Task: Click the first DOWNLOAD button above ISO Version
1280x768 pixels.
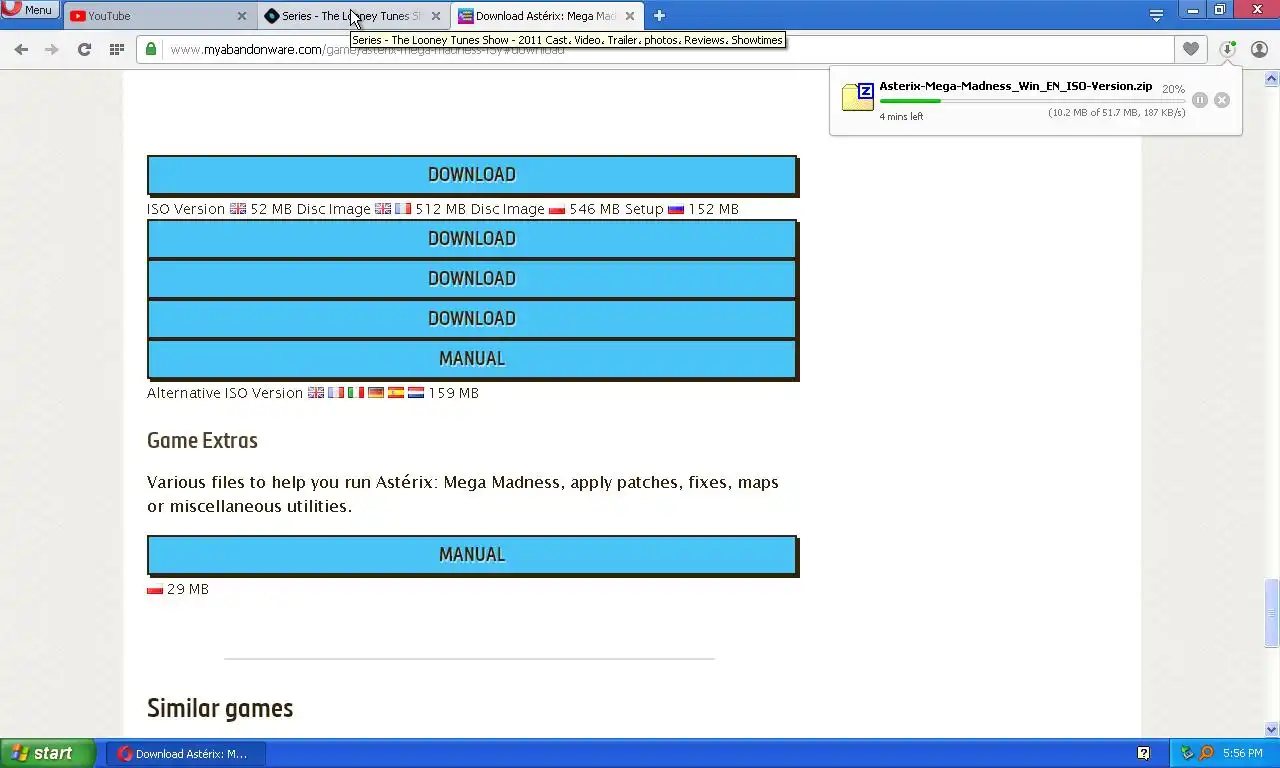Action: (472, 175)
